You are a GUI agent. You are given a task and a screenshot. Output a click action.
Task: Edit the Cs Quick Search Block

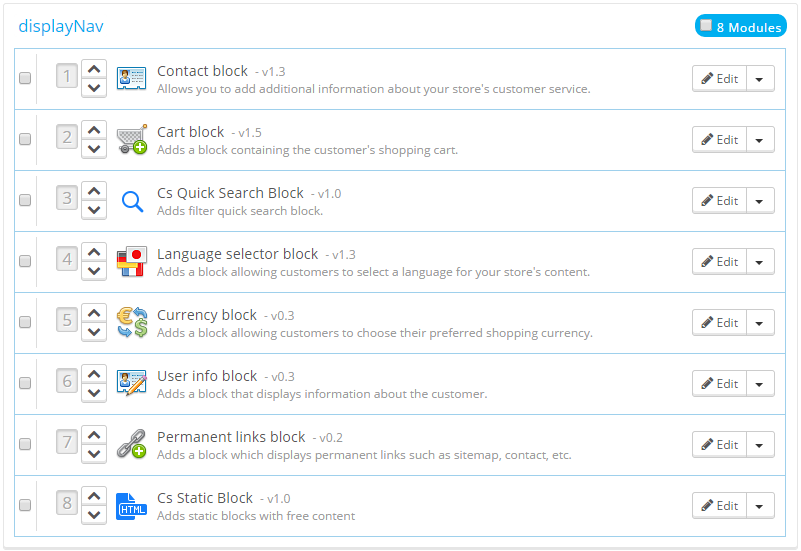click(x=719, y=201)
